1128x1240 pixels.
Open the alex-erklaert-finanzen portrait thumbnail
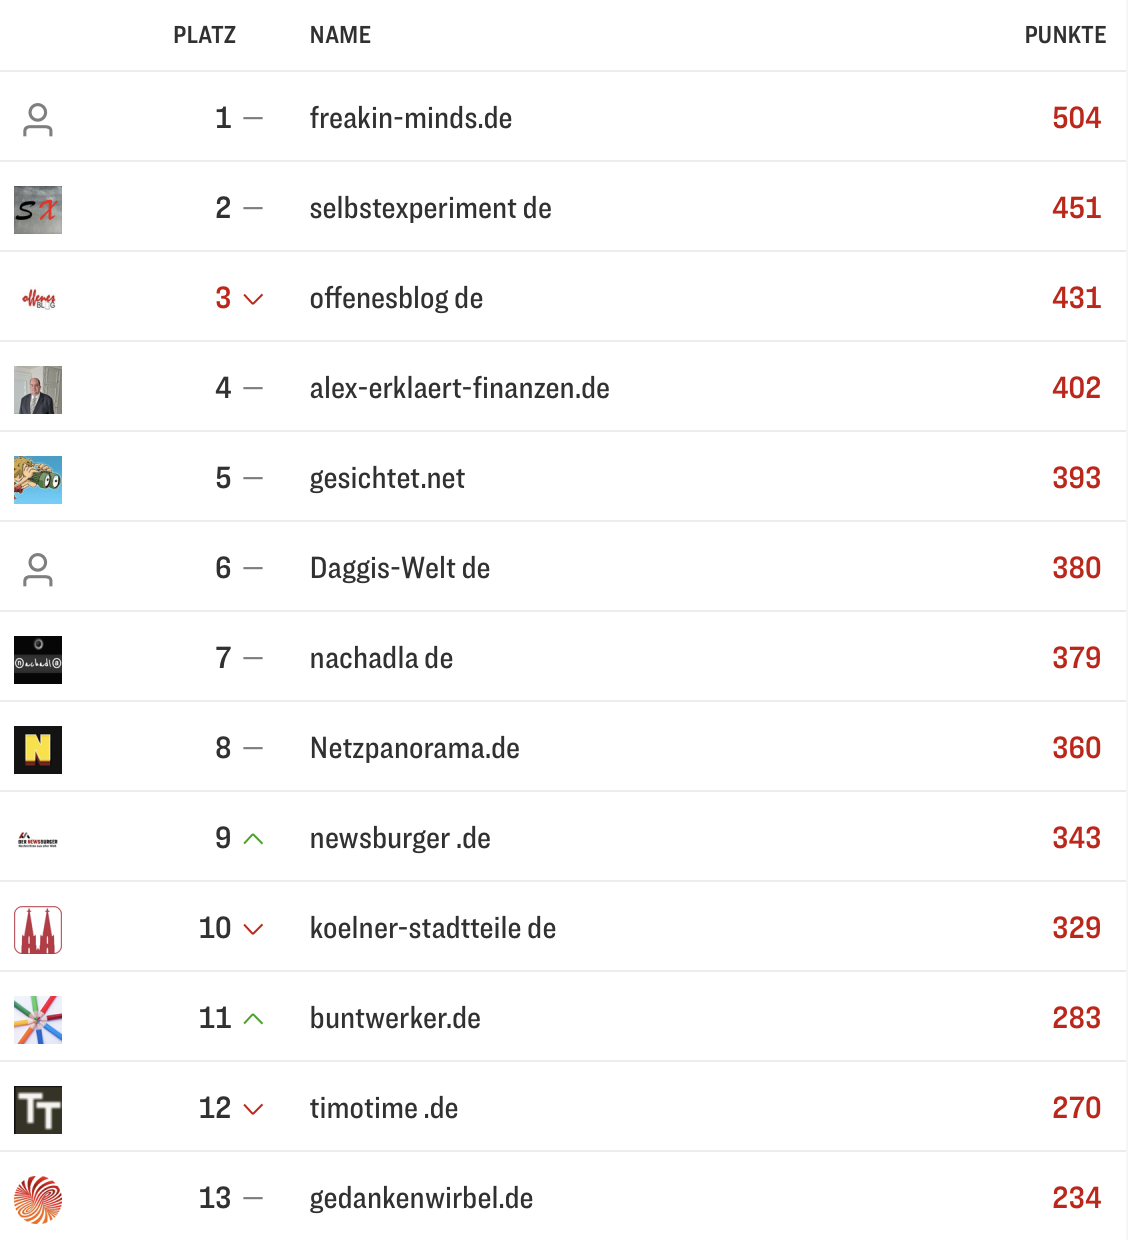(38, 390)
